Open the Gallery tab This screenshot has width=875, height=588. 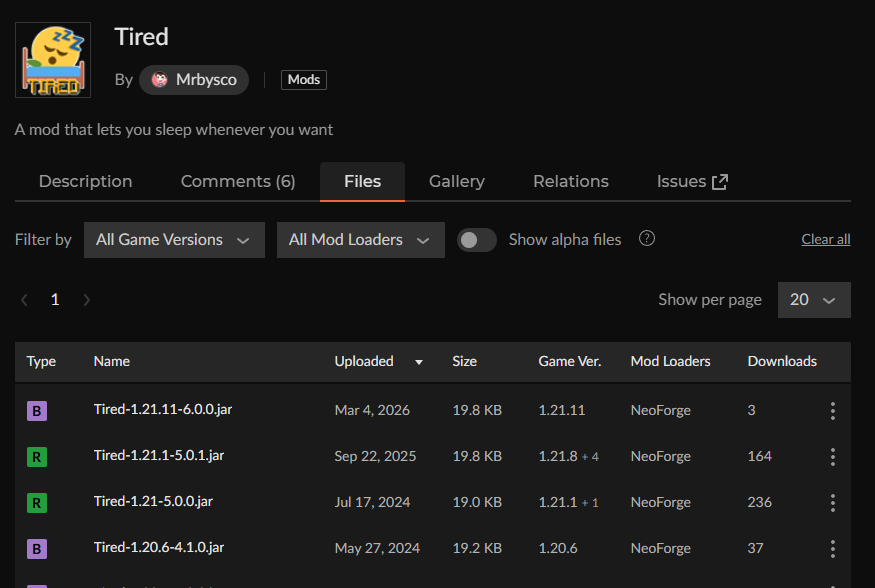tap(457, 181)
